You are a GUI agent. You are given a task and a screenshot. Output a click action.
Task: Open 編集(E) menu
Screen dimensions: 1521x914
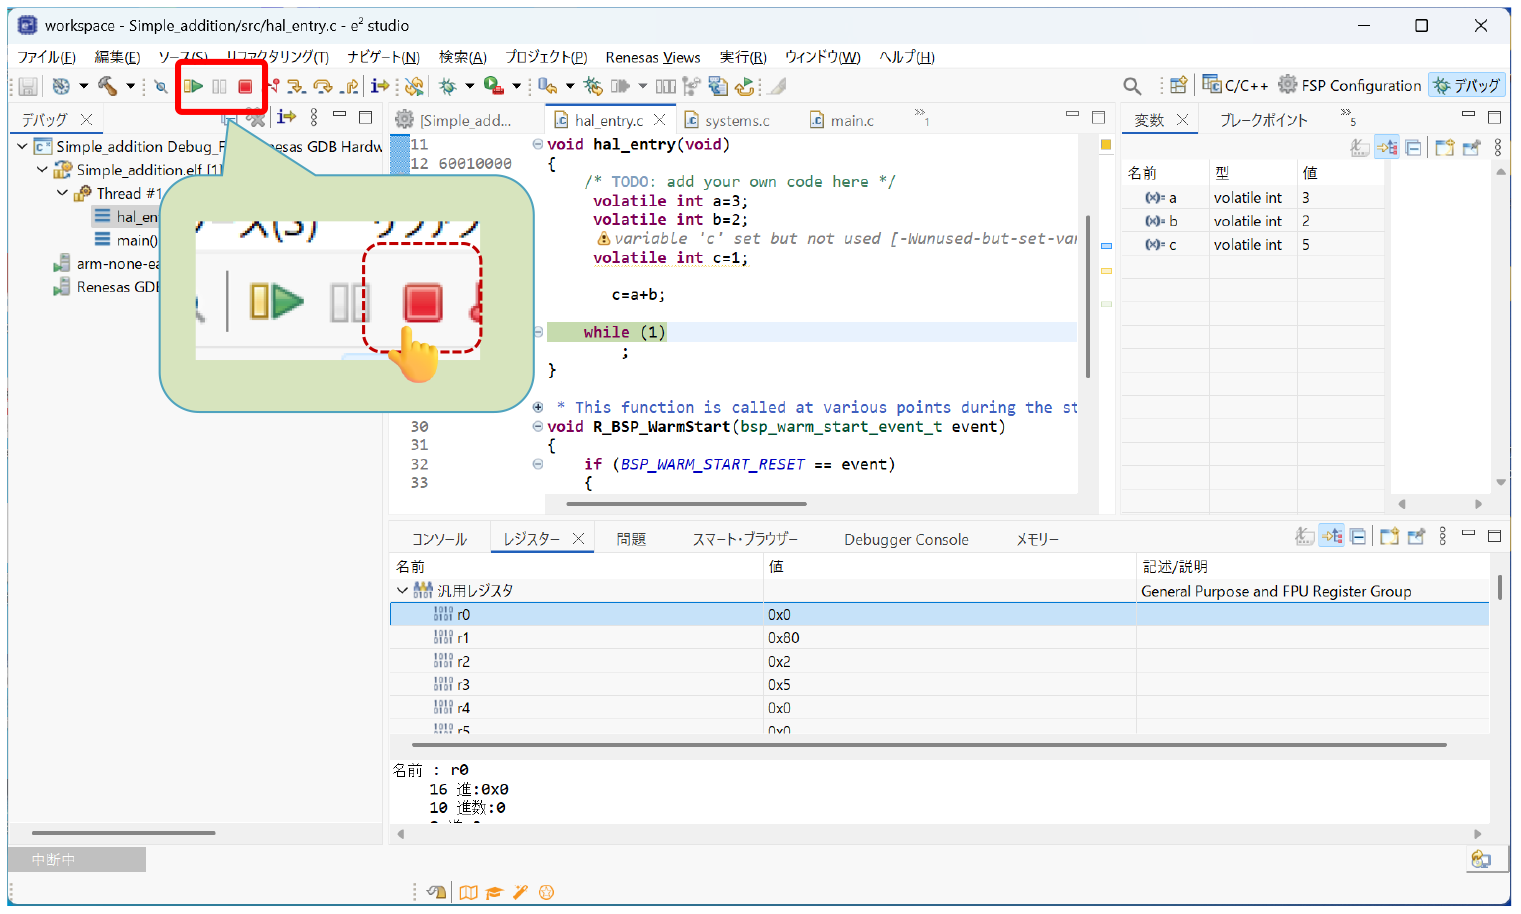pyautogui.click(x=117, y=57)
